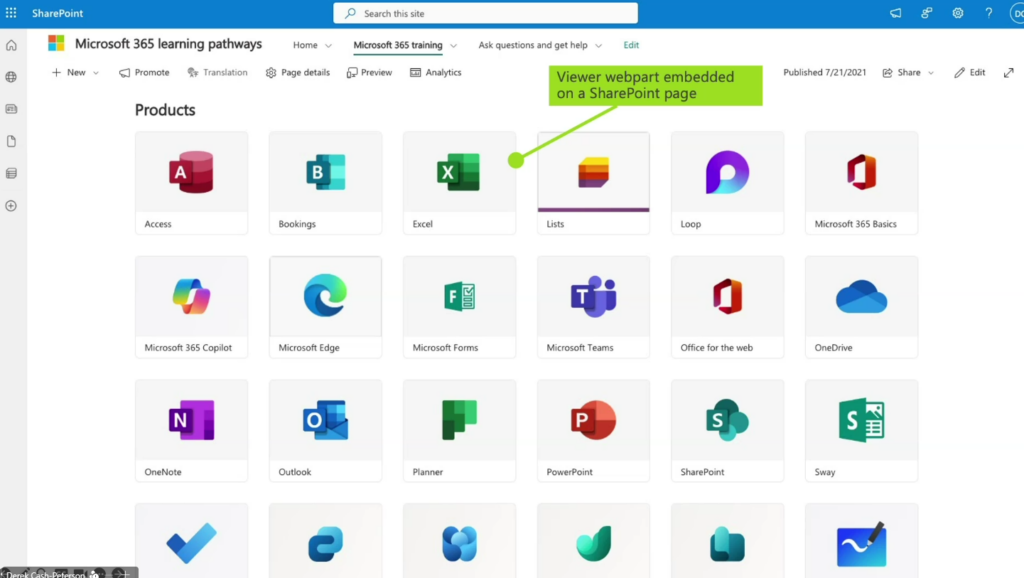Open the SharePoint app launcher waffle
Screen dimensions: 1024x578
point(11,13)
